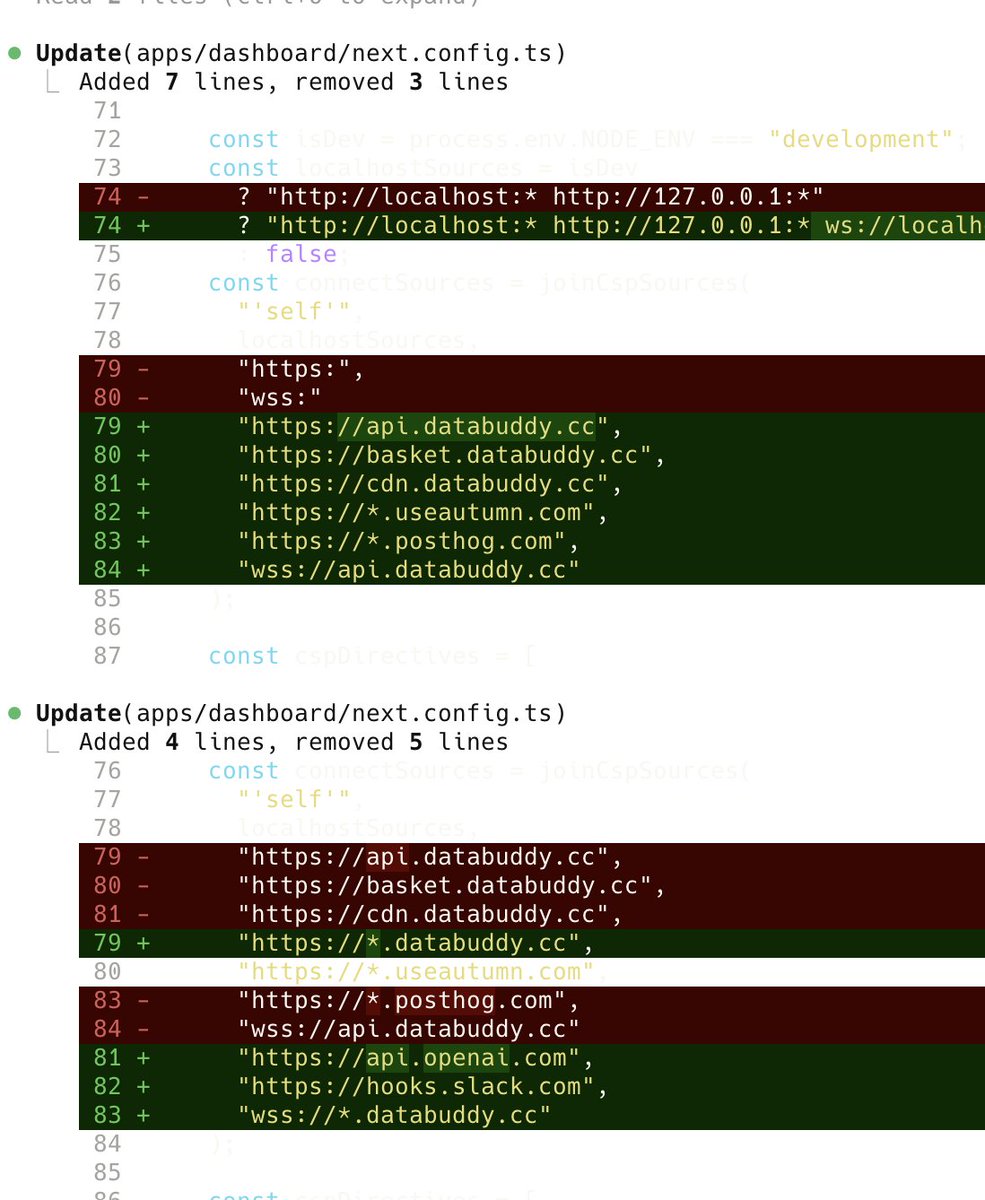Viewport: 985px width, 1200px height.
Task: Click added line 80 "https://basket.databuddy.cc"
Action: pyautogui.click(x=532, y=456)
